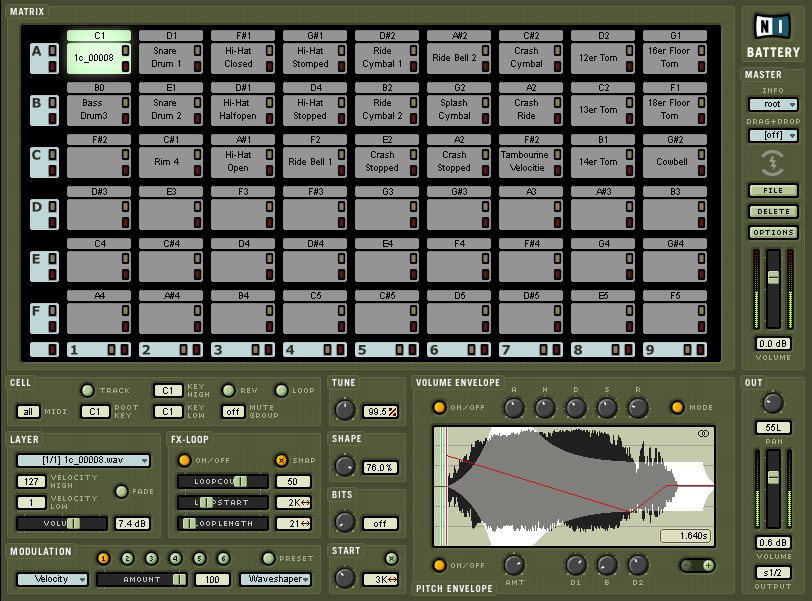Screen dimensions: 812x601
Task: Click the solo LED on Bass Drum3 cell
Action: tap(125, 102)
